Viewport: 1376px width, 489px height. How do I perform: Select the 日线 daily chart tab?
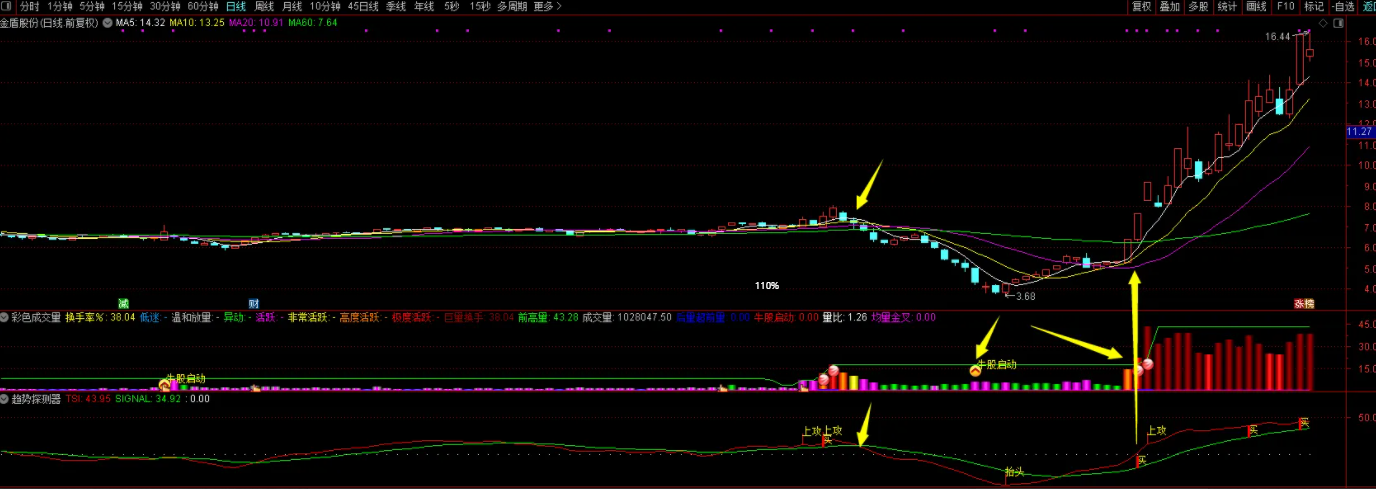pos(236,6)
